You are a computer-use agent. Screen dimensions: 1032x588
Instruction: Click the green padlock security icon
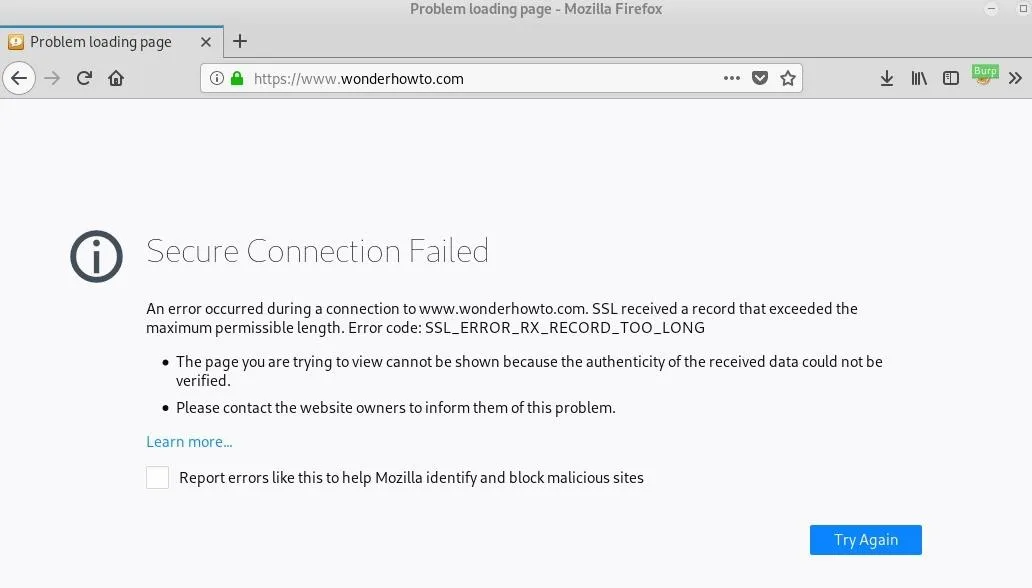tap(237, 78)
